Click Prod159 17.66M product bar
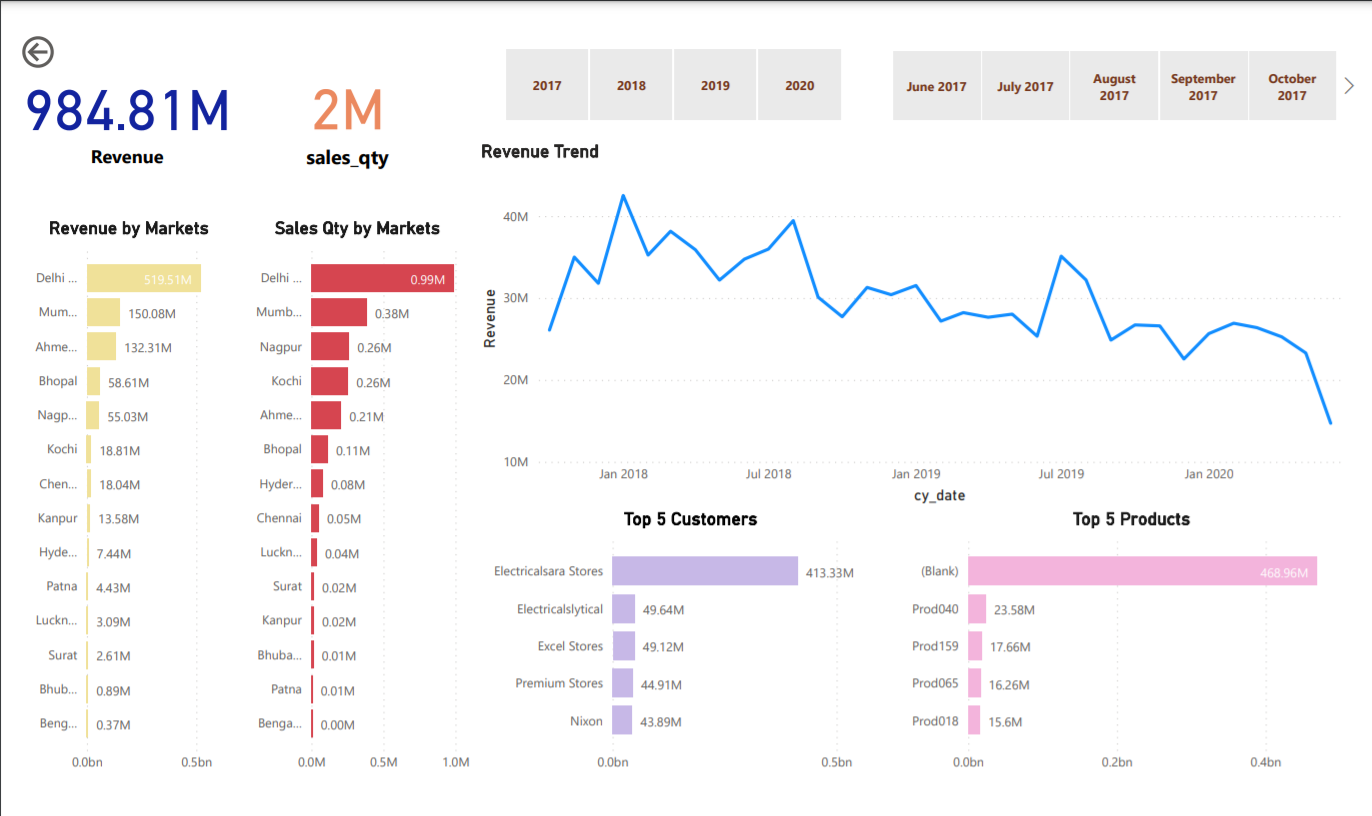 pos(975,646)
